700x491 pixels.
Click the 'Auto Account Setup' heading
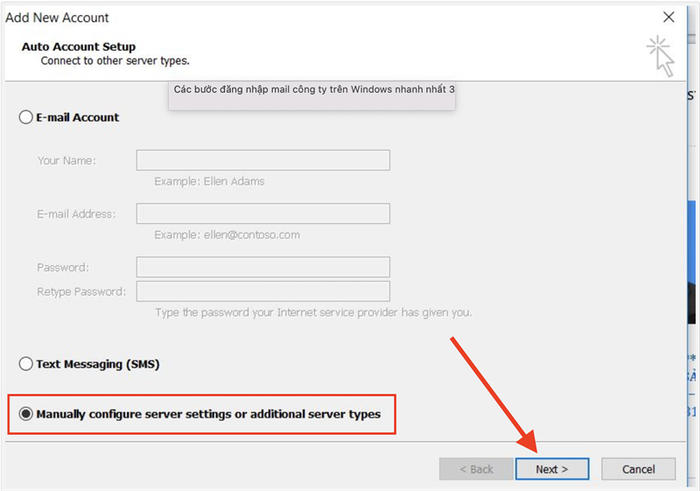[x=79, y=46]
